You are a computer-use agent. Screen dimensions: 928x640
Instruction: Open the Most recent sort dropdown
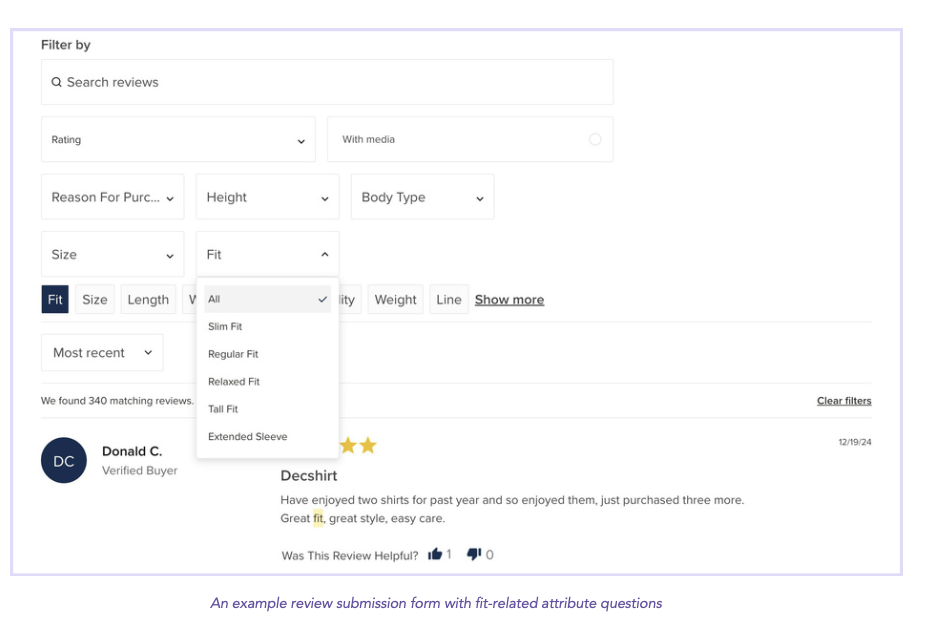[101, 353]
